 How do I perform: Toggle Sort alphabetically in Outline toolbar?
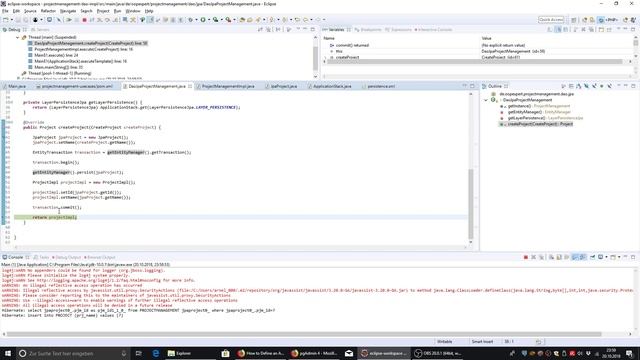coord(578,86)
